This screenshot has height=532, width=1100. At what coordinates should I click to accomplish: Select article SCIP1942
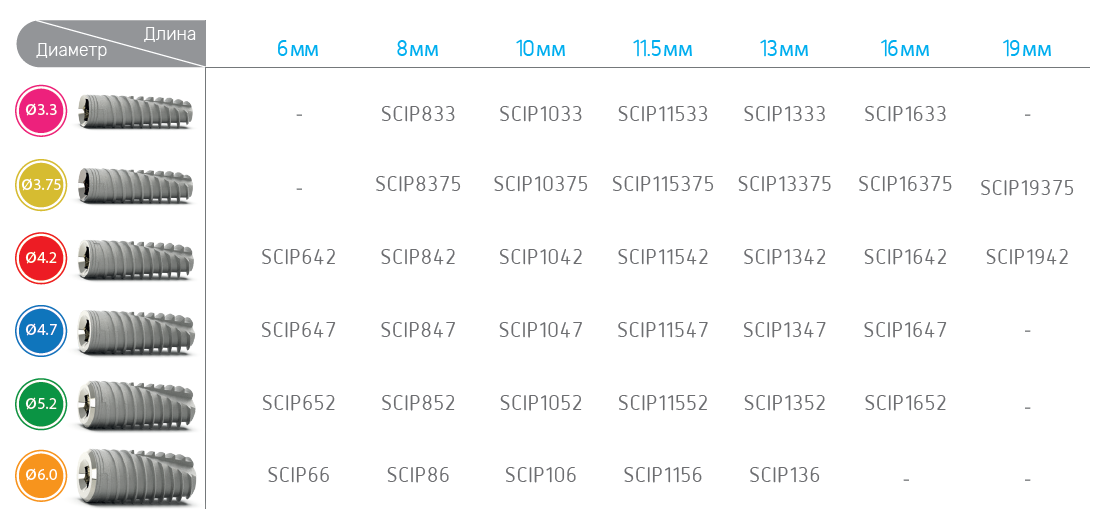tap(1027, 258)
